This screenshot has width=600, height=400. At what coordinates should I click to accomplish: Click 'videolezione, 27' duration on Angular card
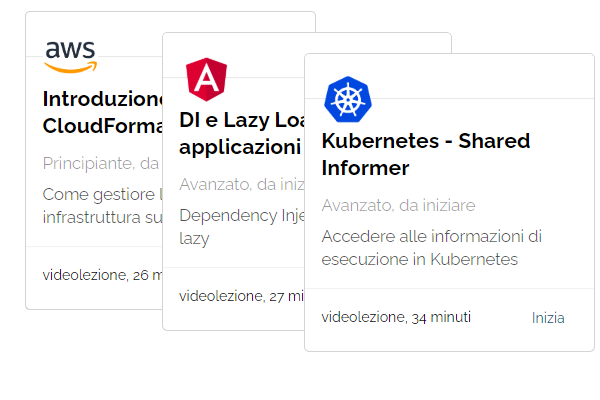click(242, 296)
